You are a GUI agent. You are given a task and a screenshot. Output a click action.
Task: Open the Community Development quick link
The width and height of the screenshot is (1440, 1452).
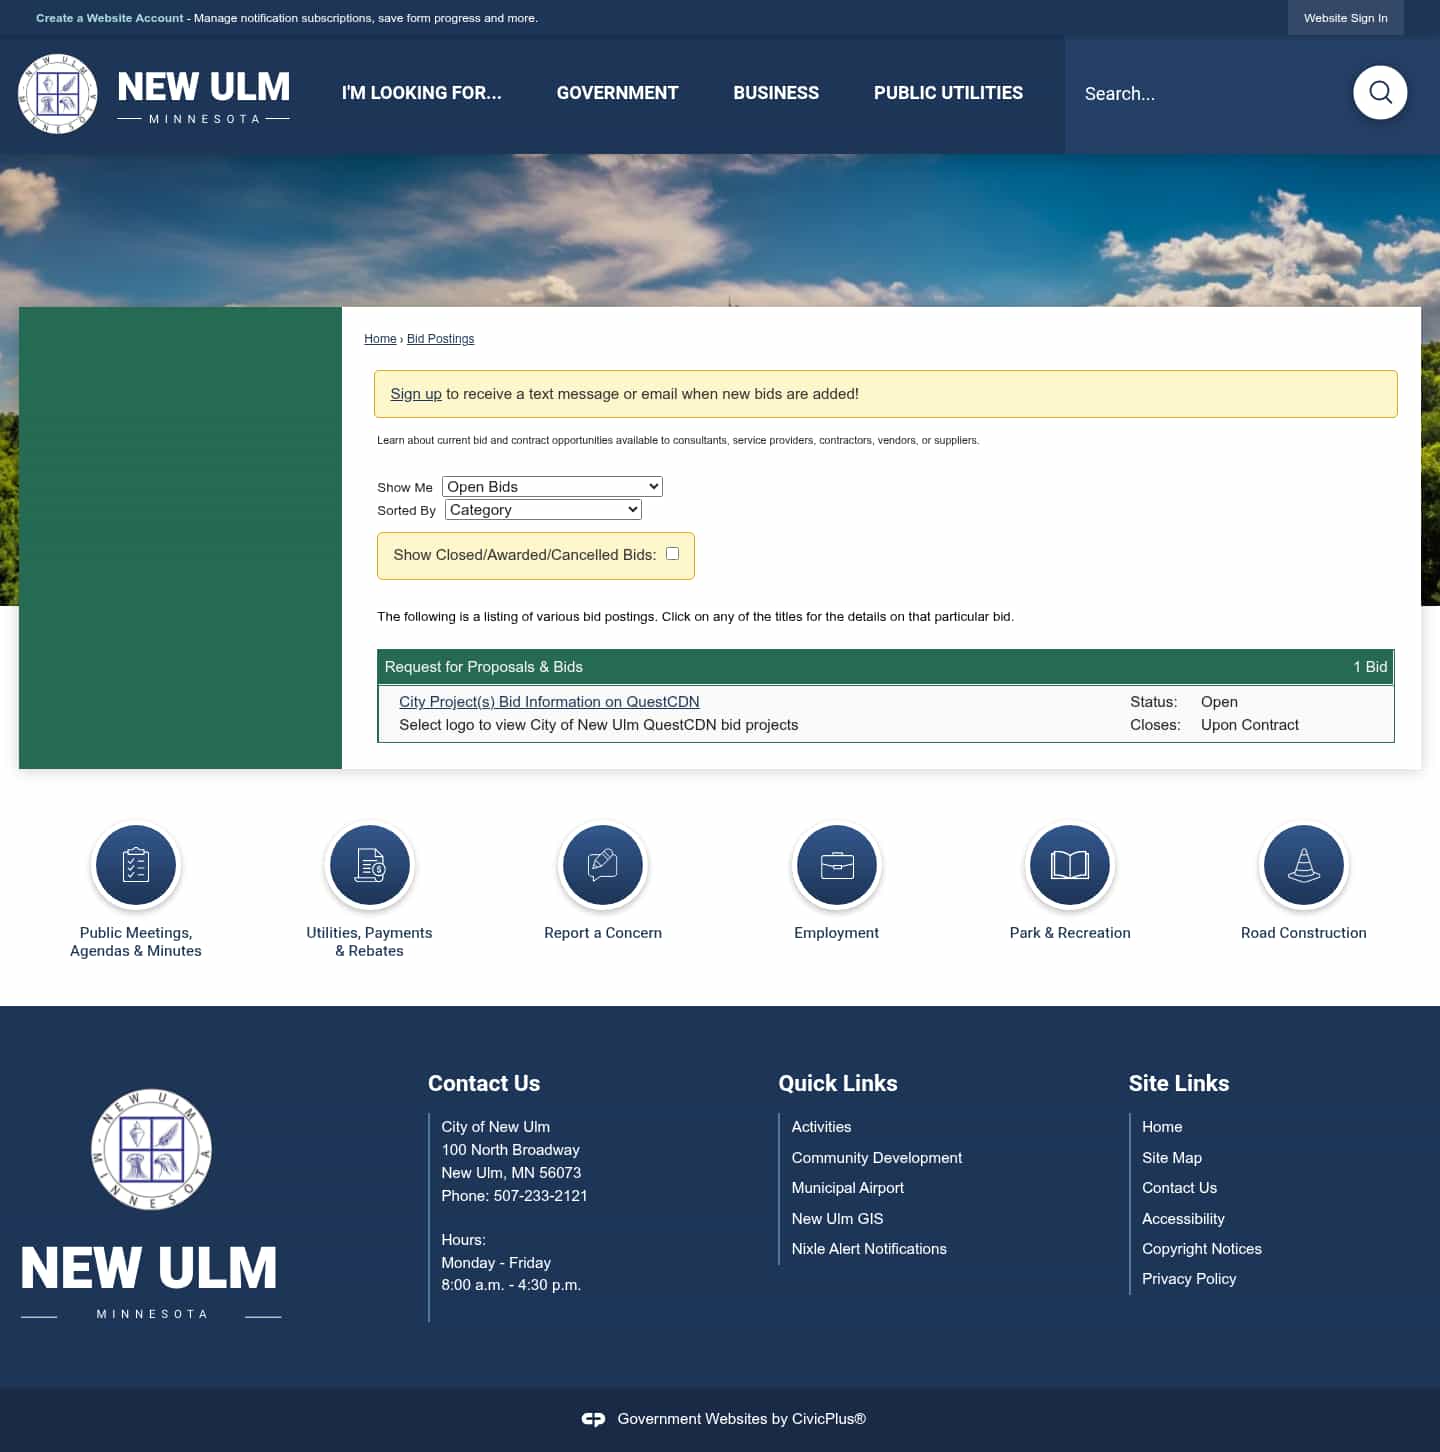pyautogui.click(x=877, y=1158)
